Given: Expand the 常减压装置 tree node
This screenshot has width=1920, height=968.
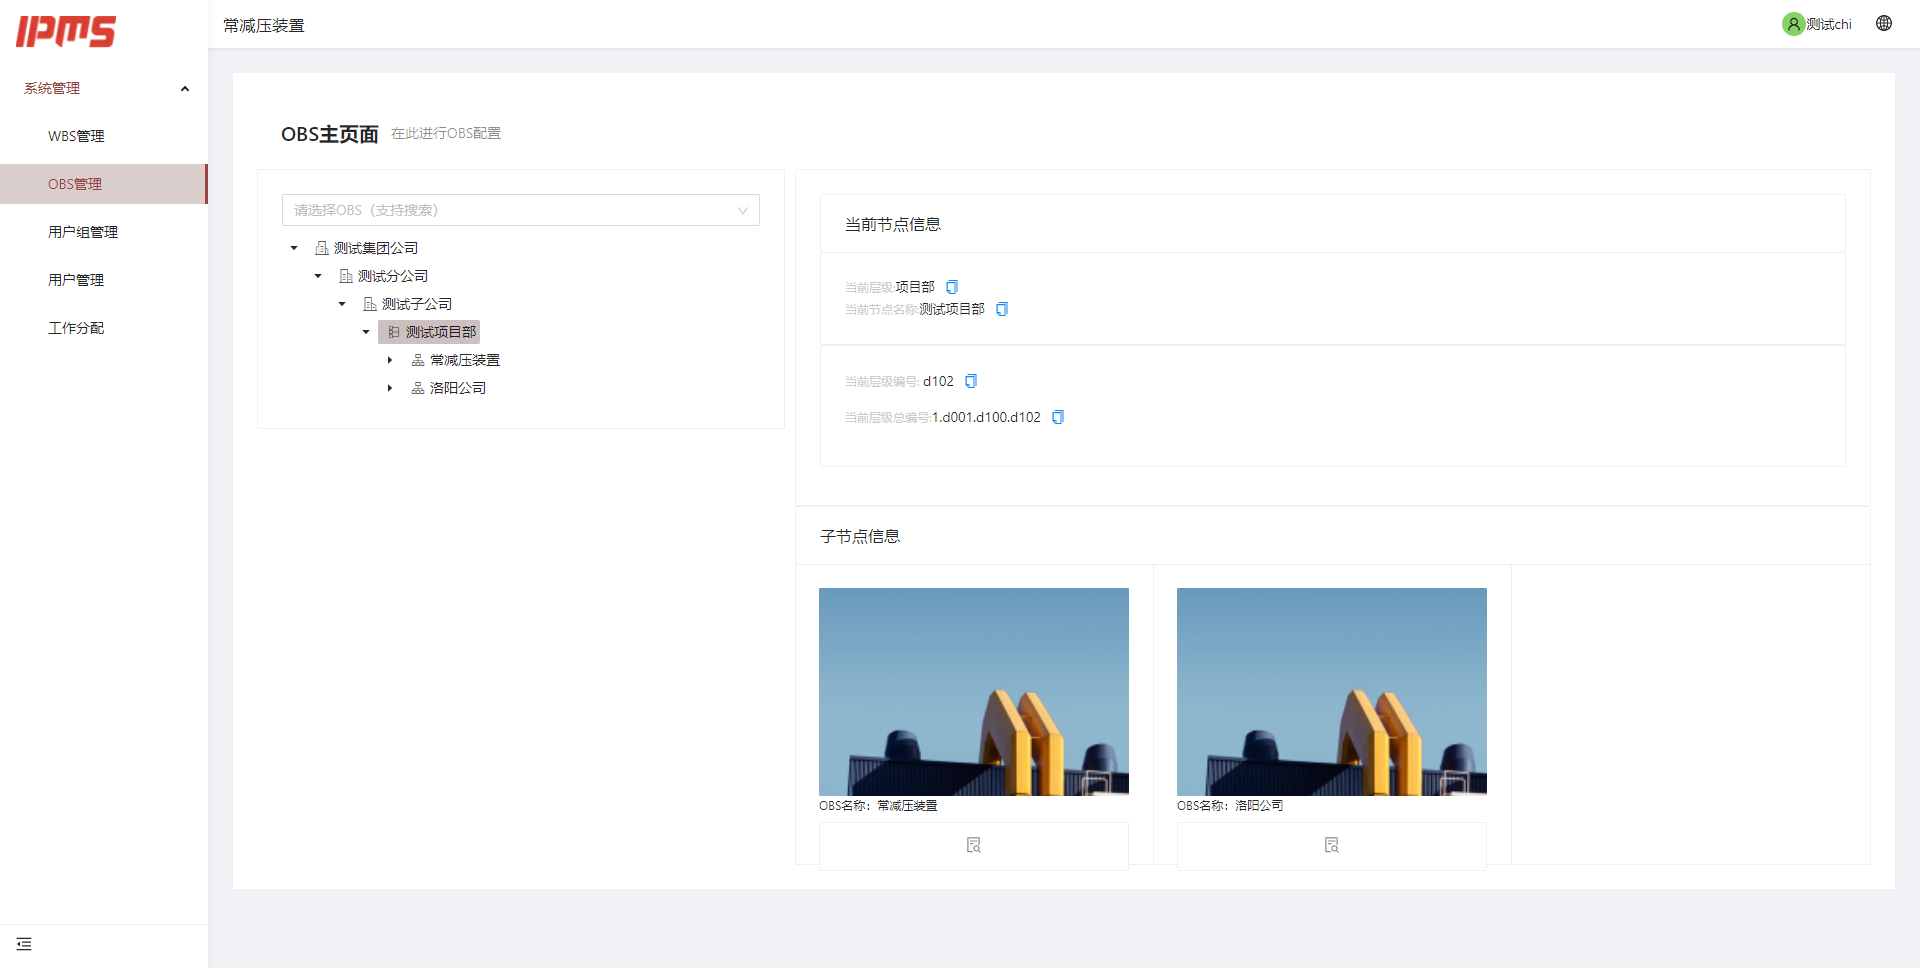Looking at the screenshot, I should (390, 360).
